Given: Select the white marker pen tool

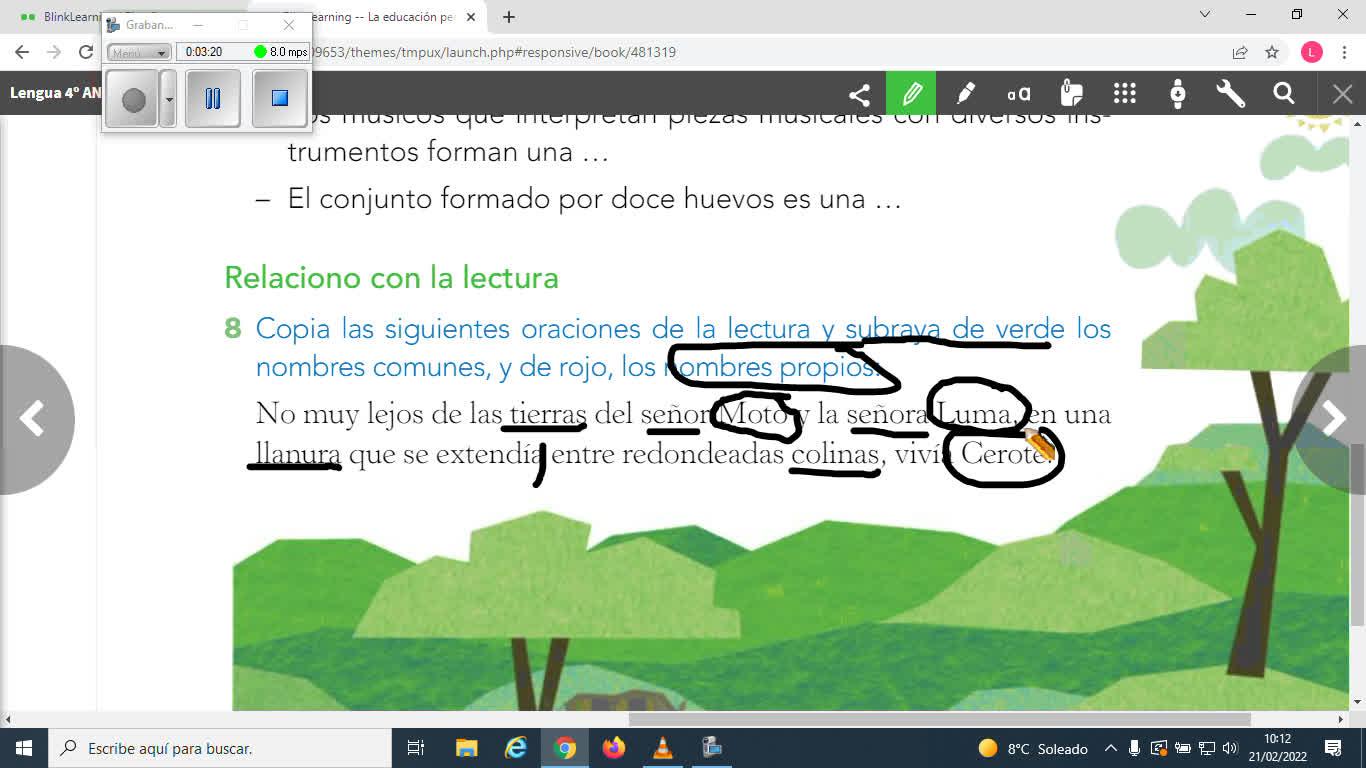Looking at the screenshot, I should [x=965, y=94].
